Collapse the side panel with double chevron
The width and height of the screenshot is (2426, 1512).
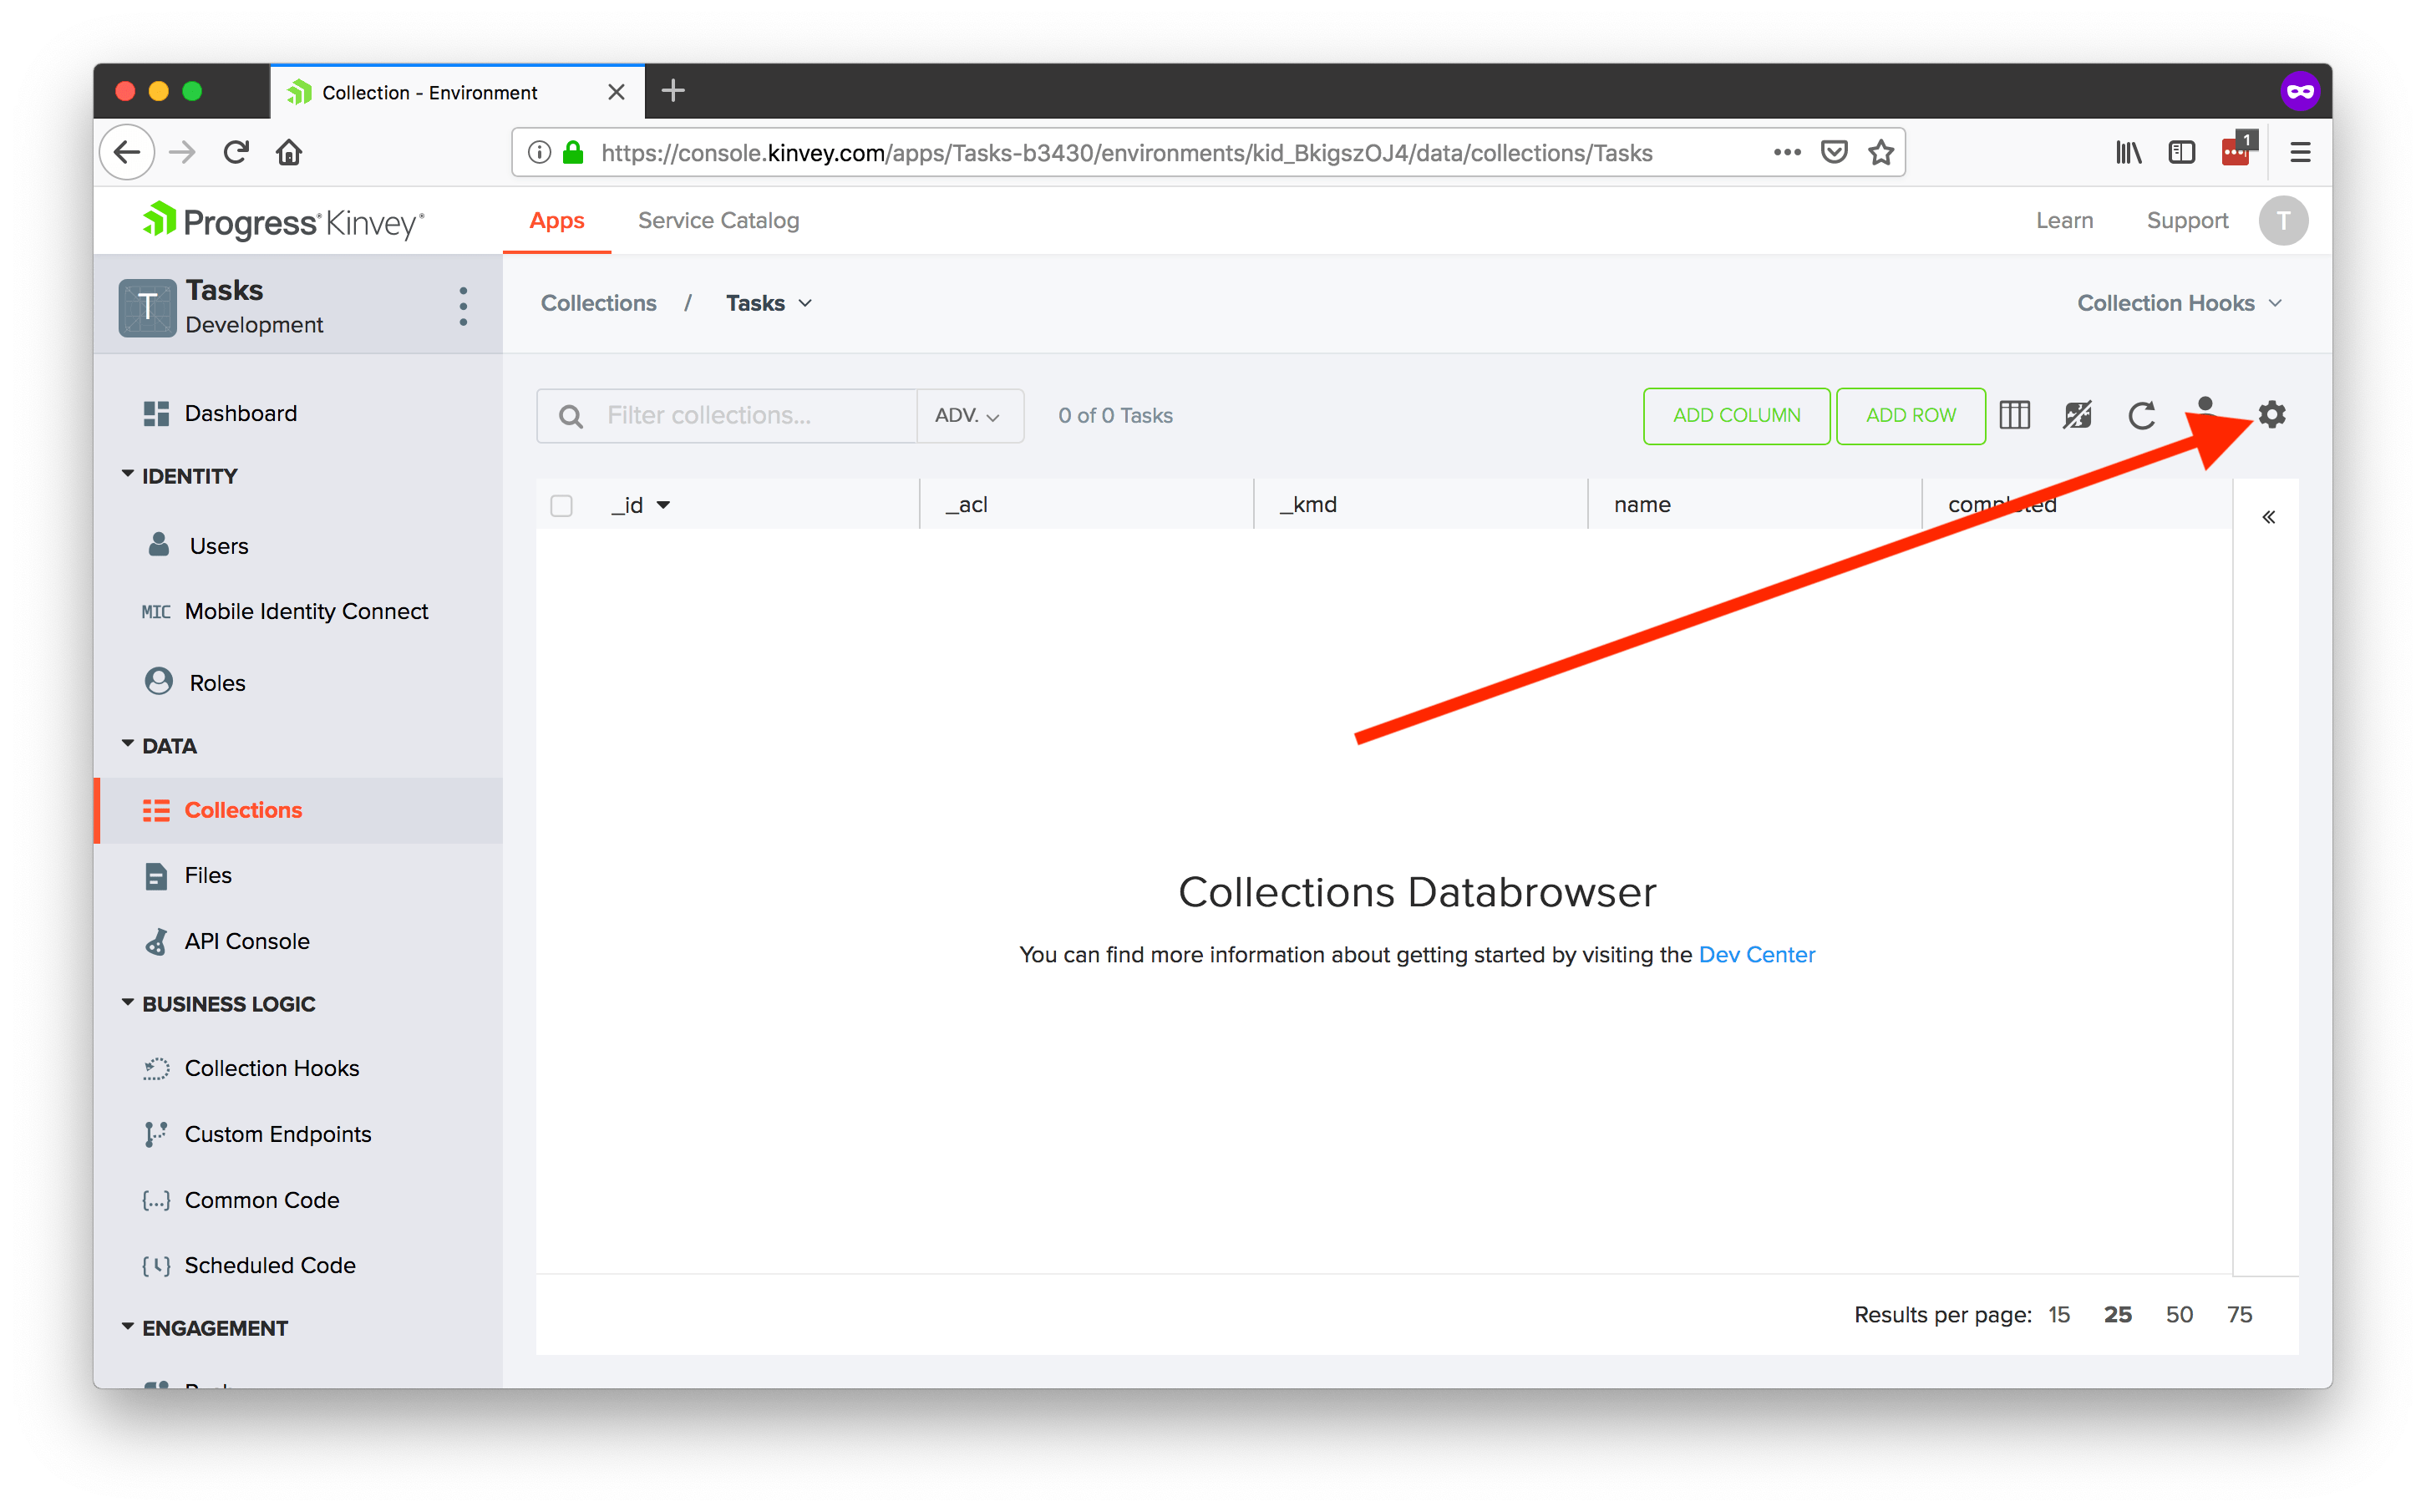coord(2268,517)
